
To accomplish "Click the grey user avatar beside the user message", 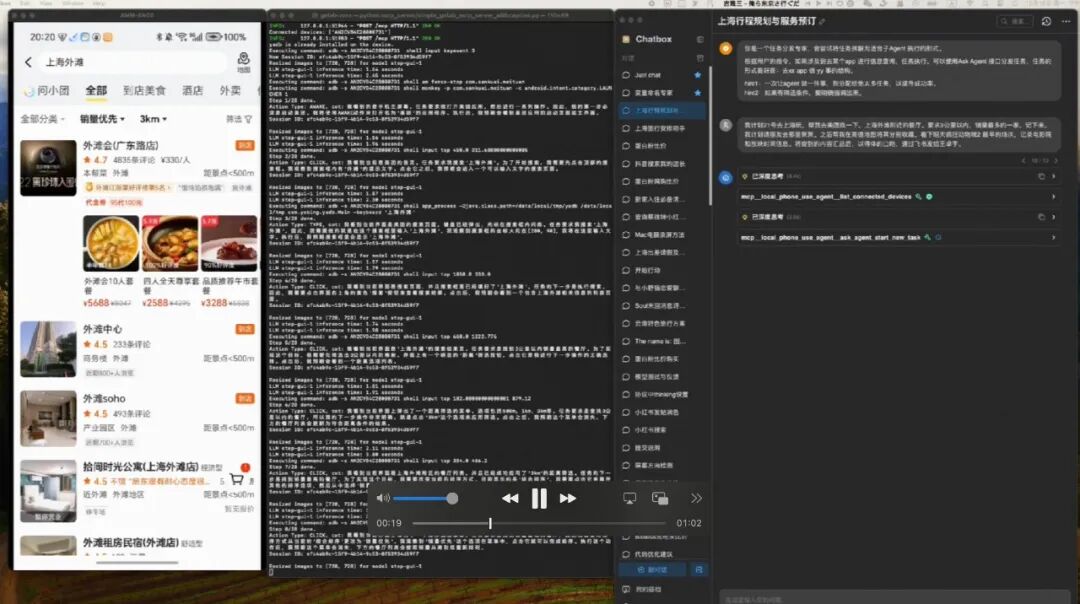I will 725,125.
